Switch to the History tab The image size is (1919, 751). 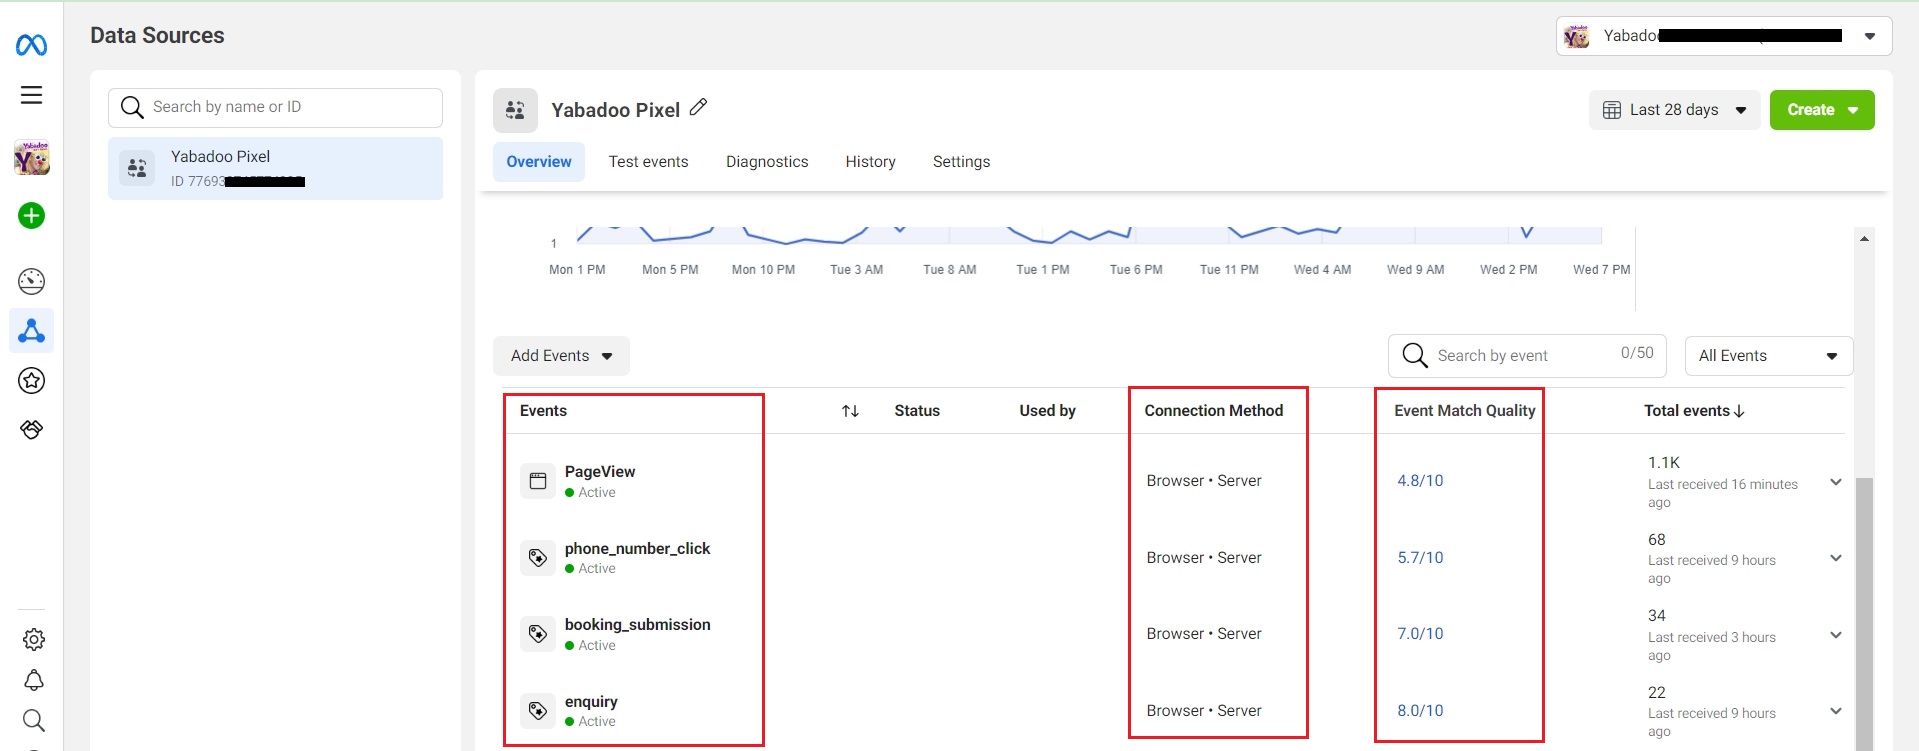pos(870,162)
